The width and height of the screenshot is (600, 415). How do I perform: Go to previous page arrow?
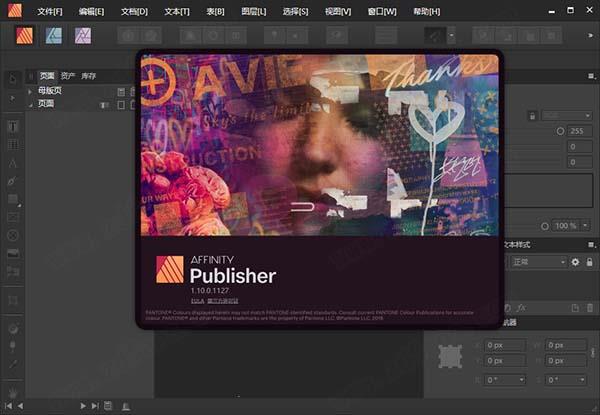[20, 406]
